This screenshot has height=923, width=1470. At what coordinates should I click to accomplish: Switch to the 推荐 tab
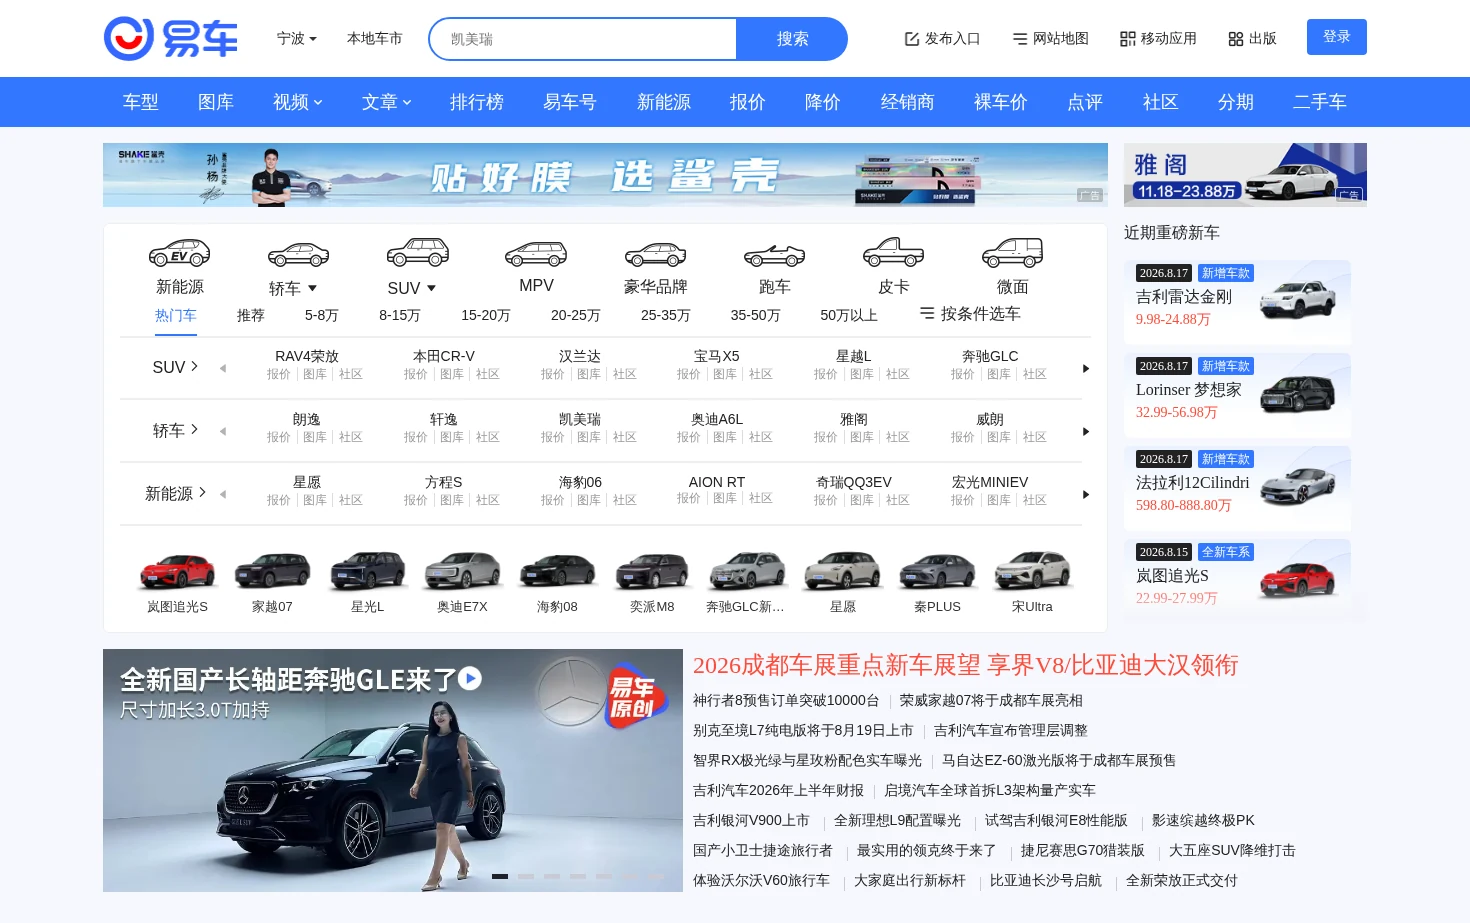(x=251, y=315)
